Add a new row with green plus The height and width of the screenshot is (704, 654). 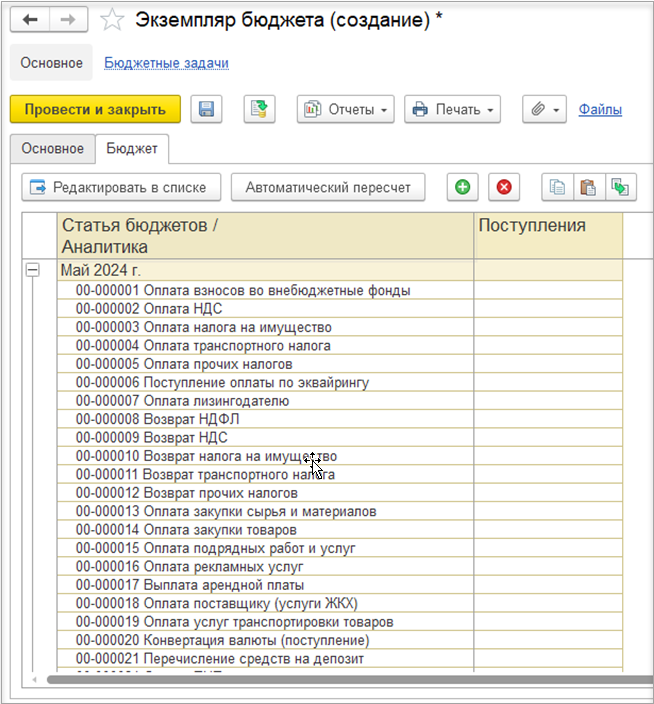462,187
